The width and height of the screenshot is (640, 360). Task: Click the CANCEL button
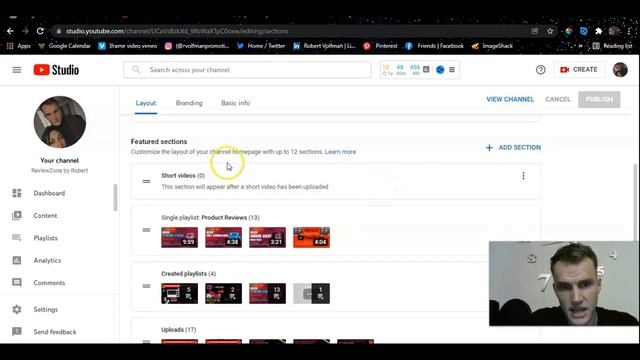tap(558, 99)
